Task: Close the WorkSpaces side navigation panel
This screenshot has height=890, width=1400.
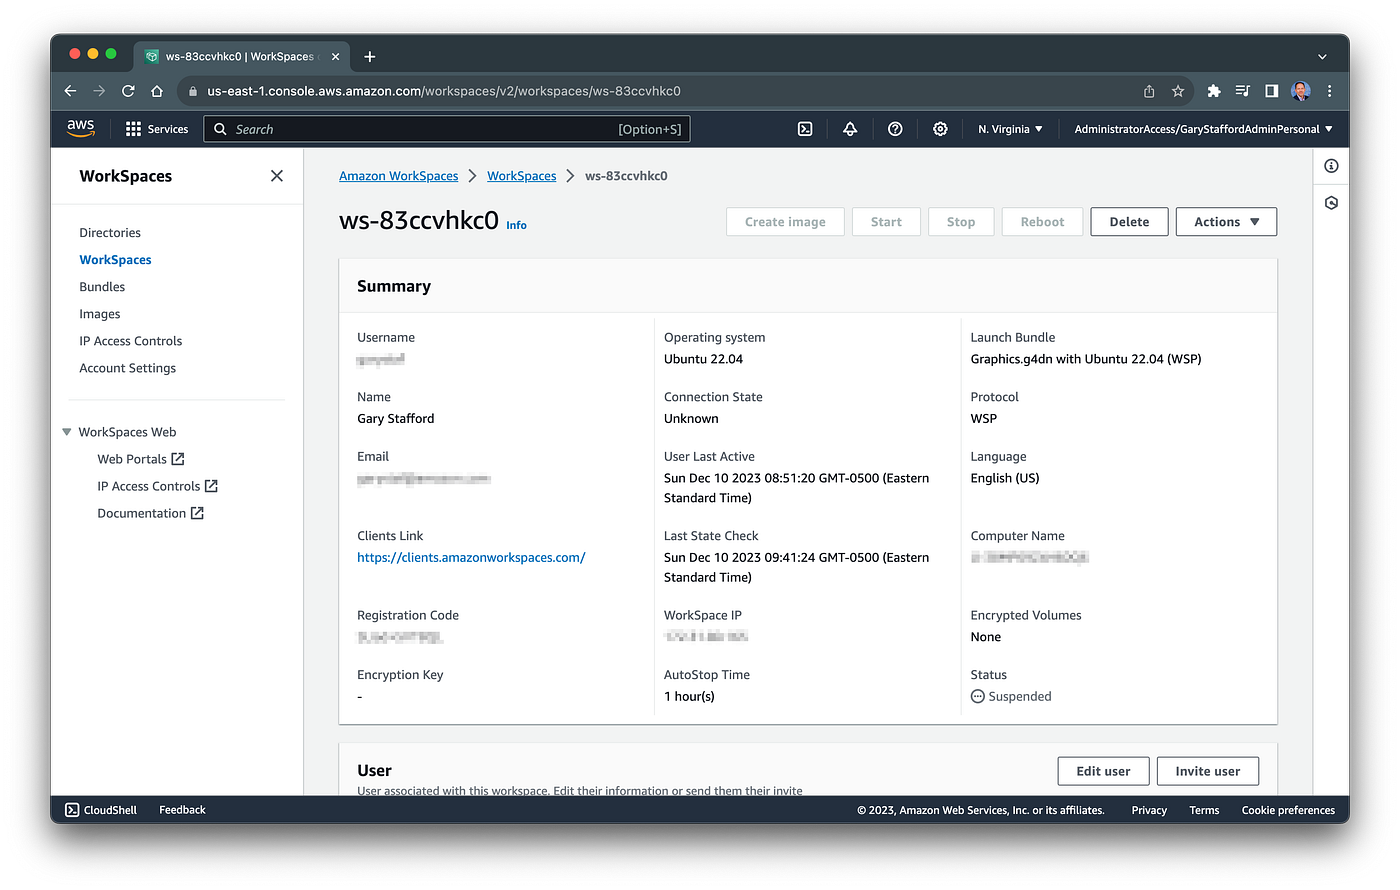Action: click(x=277, y=176)
